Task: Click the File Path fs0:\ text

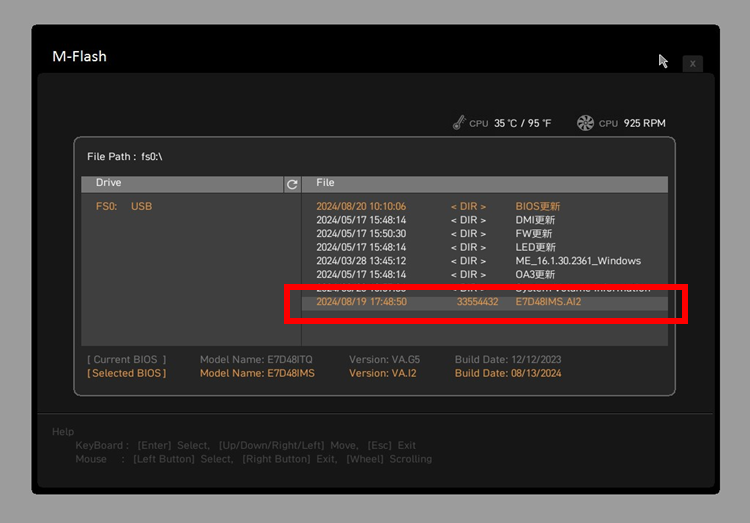Action: click(125, 157)
